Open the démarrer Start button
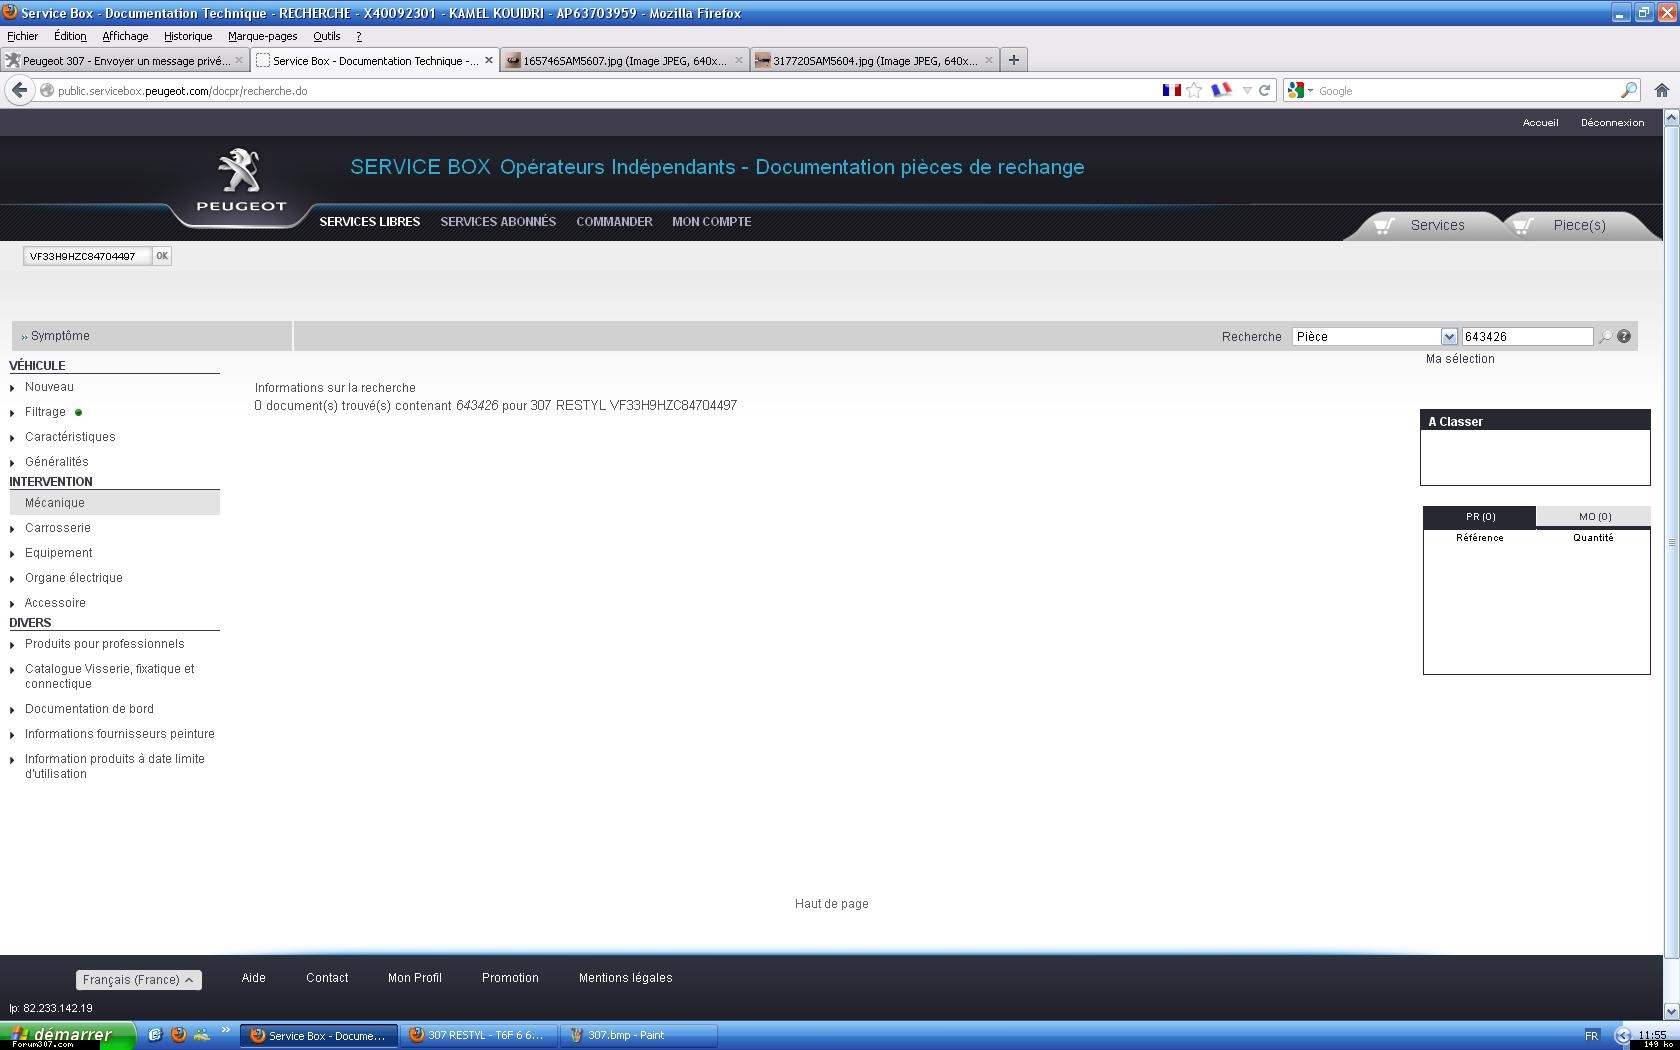This screenshot has width=1680, height=1050. click(x=67, y=1035)
